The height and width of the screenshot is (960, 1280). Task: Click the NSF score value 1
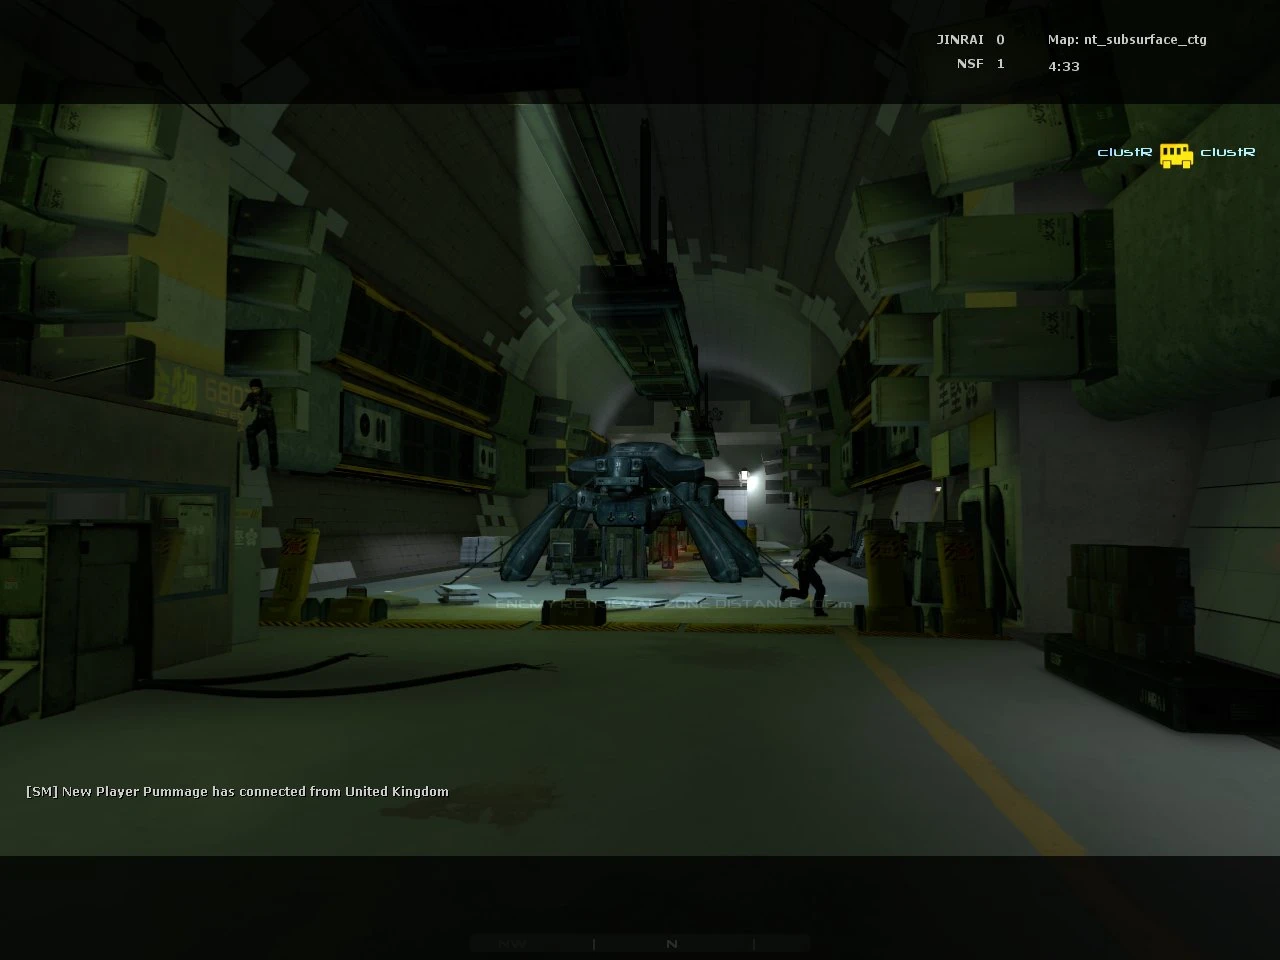click(x=1000, y=63)
